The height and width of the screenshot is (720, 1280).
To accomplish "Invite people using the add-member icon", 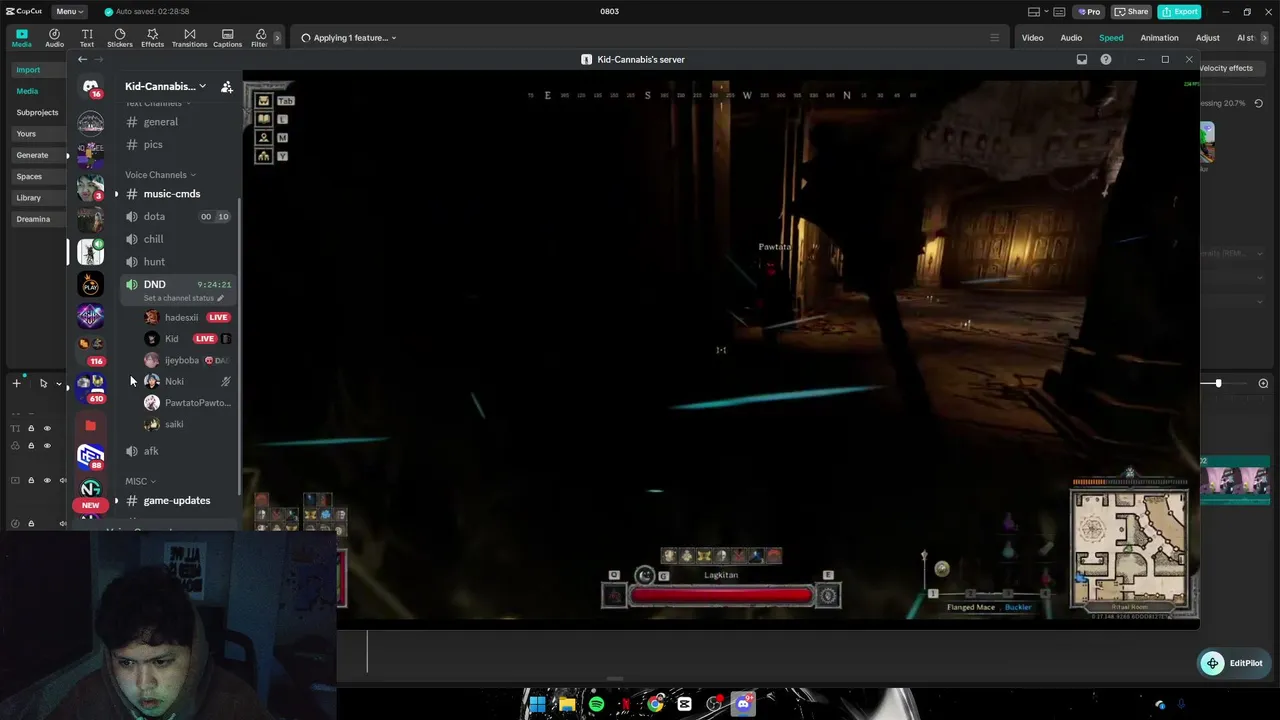I will [x=227, y=87].
